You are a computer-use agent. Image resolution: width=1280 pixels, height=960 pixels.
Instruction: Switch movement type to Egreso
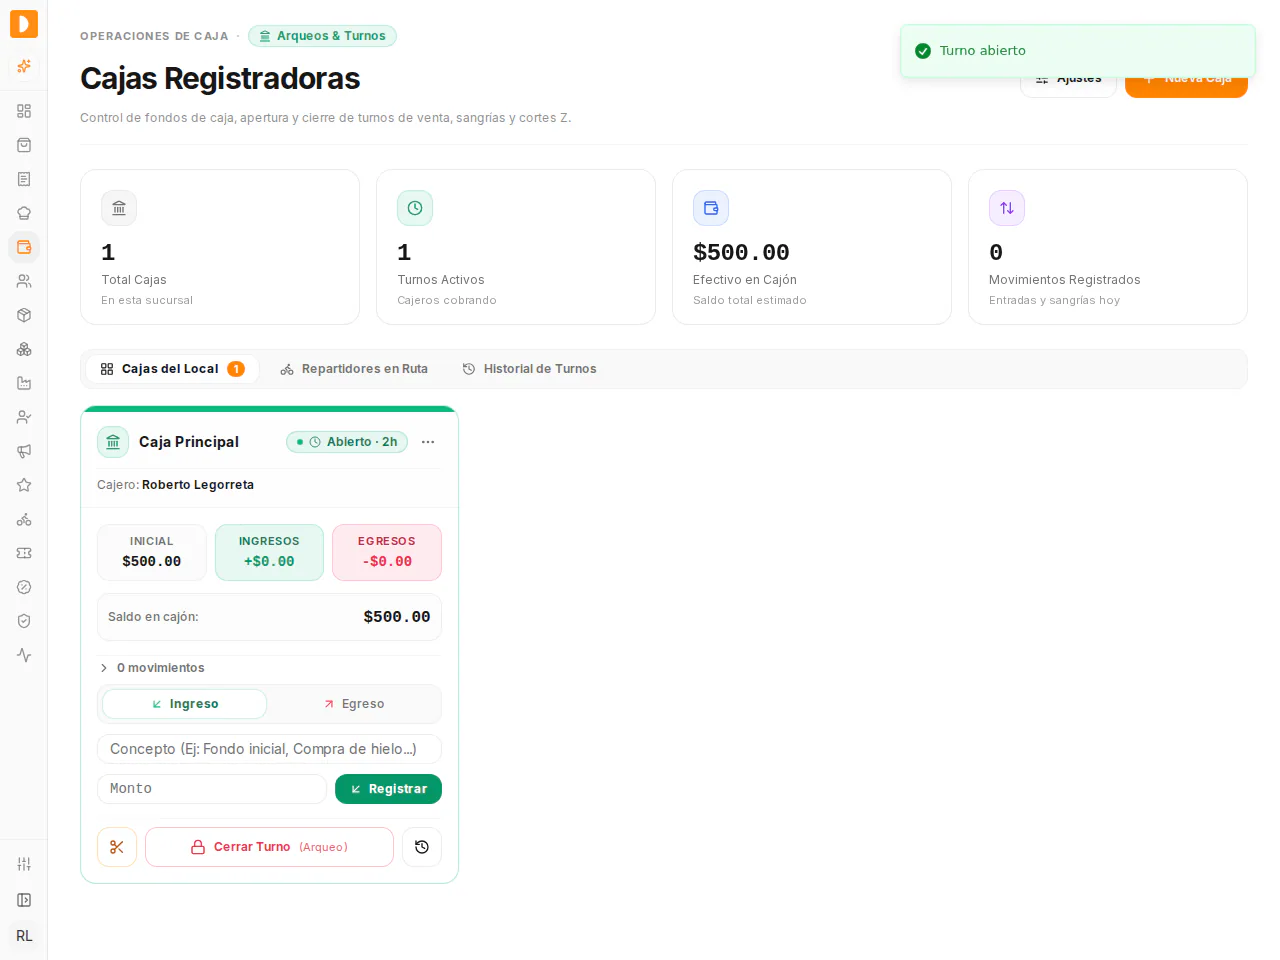click(x=354, y=704)
